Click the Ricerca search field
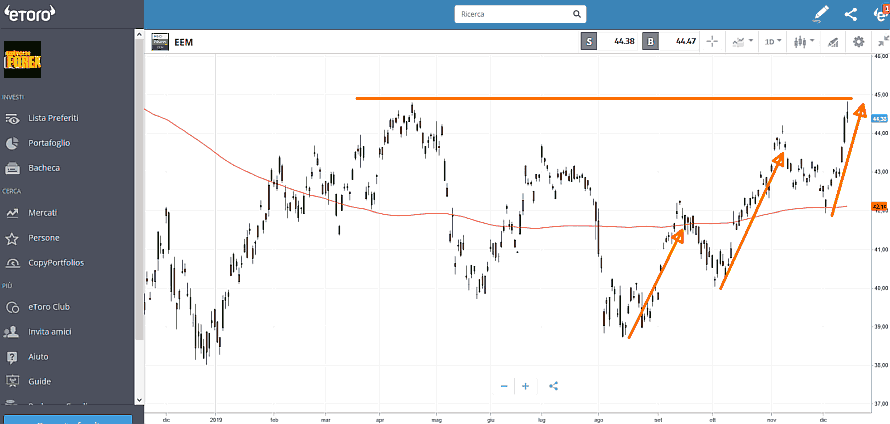The height and width of the screenshot is (424, 890). pos(515,15)
